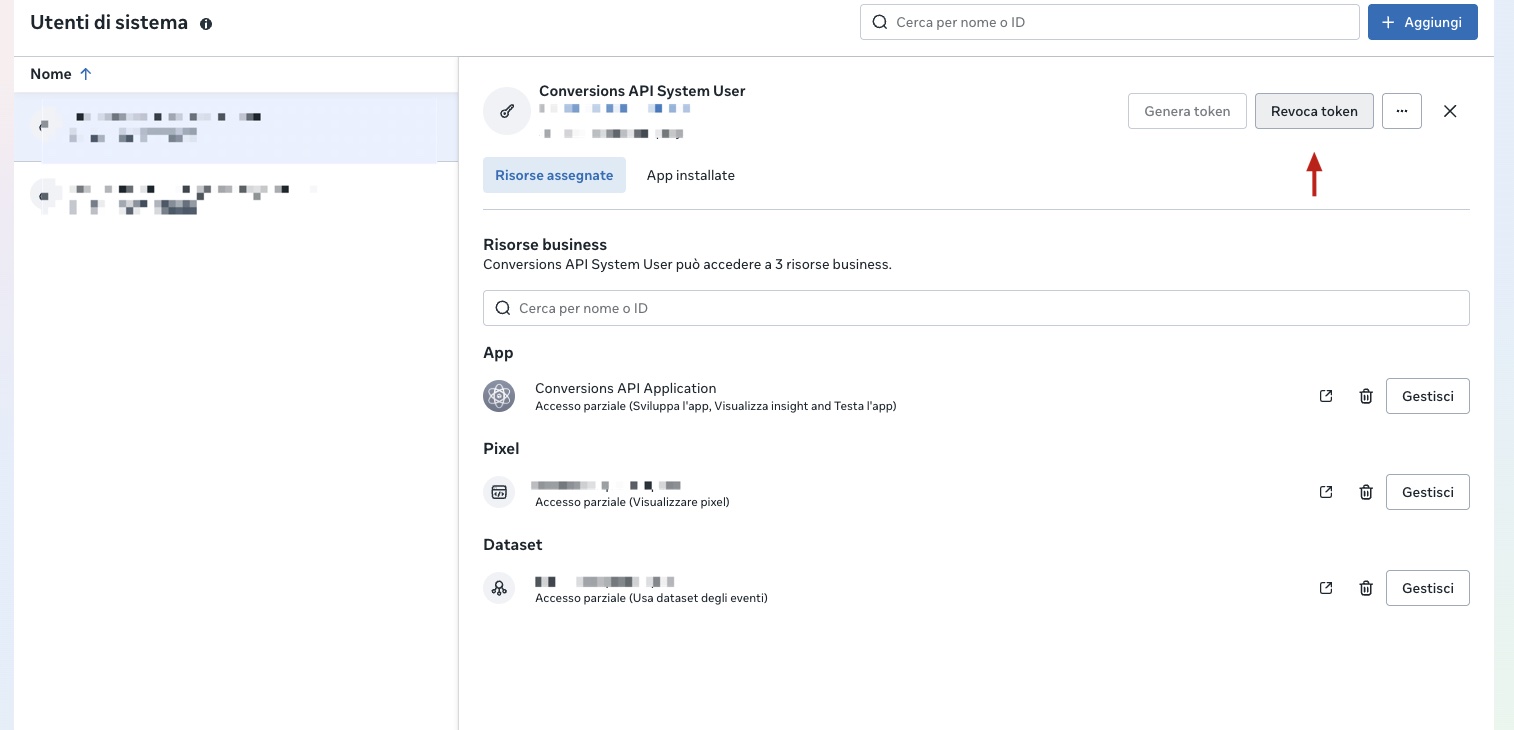Click Gestisci for Conversions API Application
Image resolution: width=1514 pixels, height=730 pixels.
point(1428,396)
